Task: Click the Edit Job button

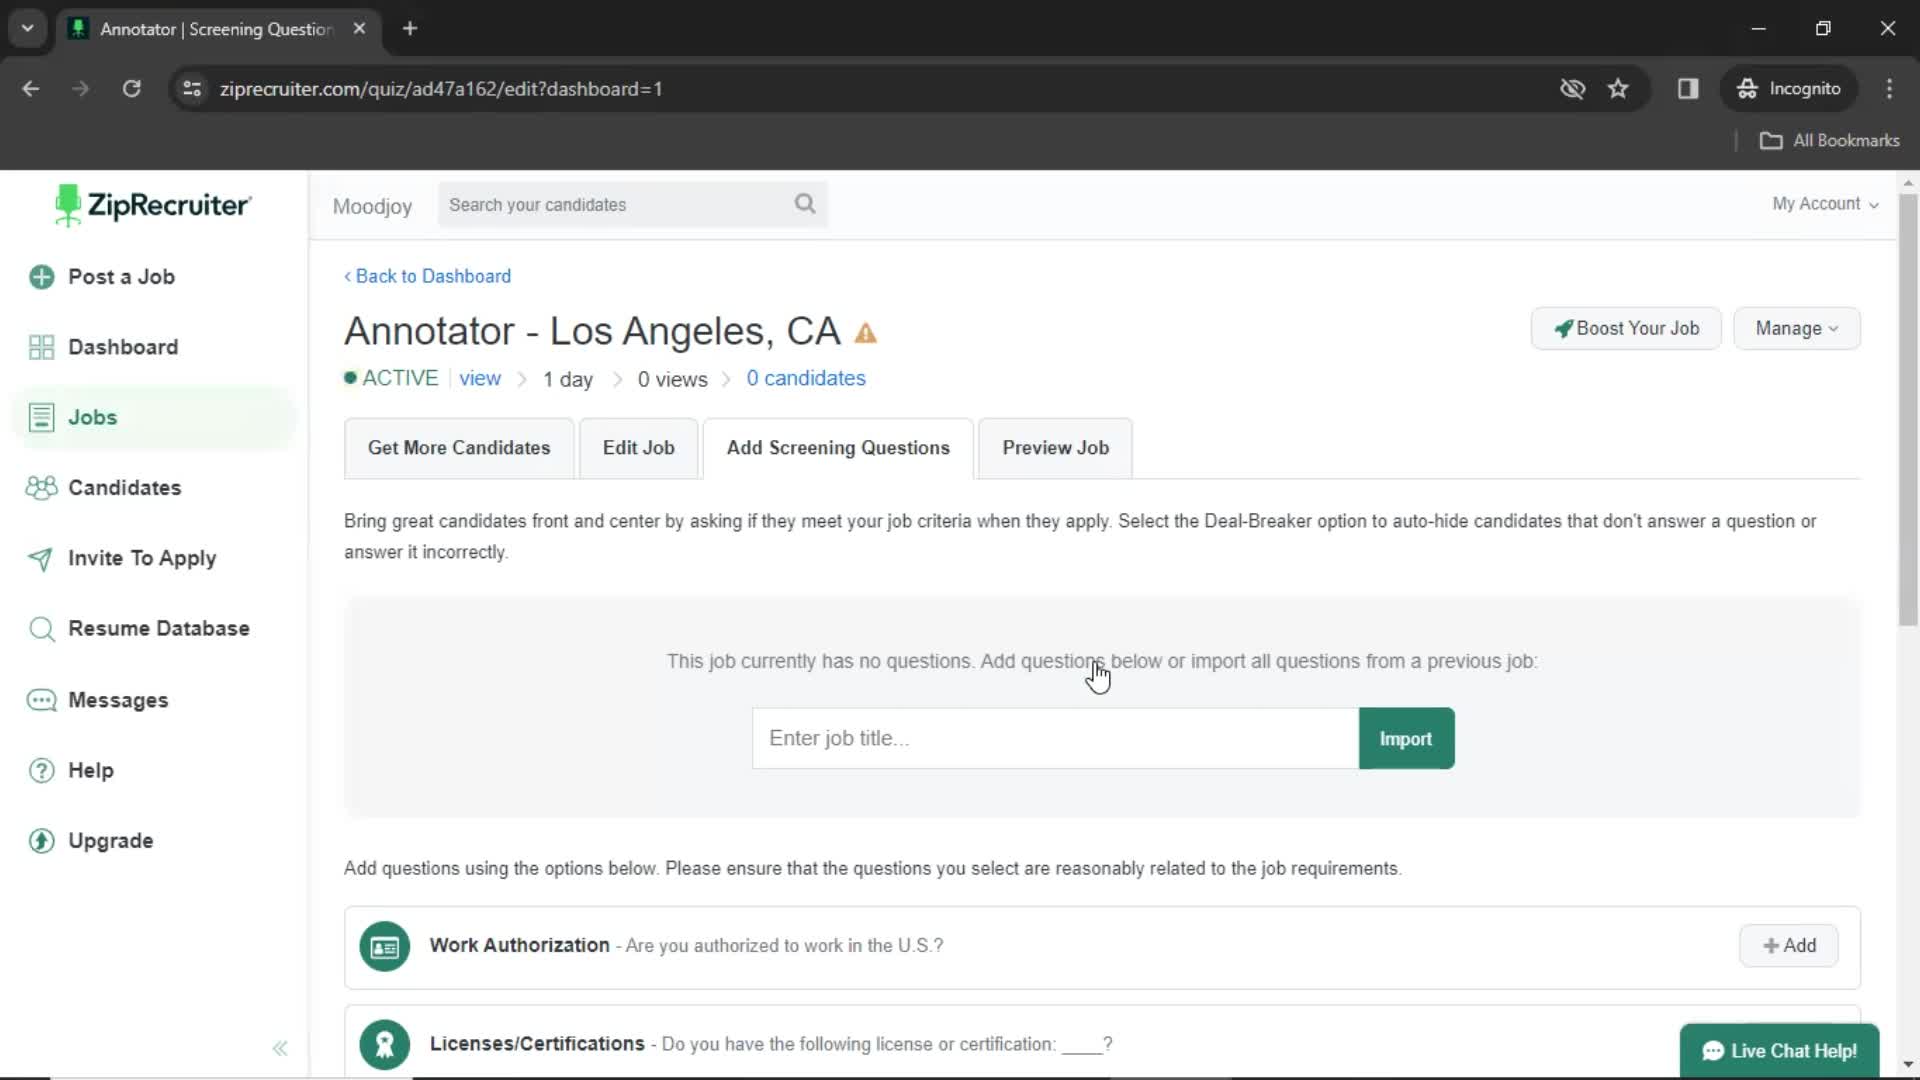Action: click(x=638, y=447)
